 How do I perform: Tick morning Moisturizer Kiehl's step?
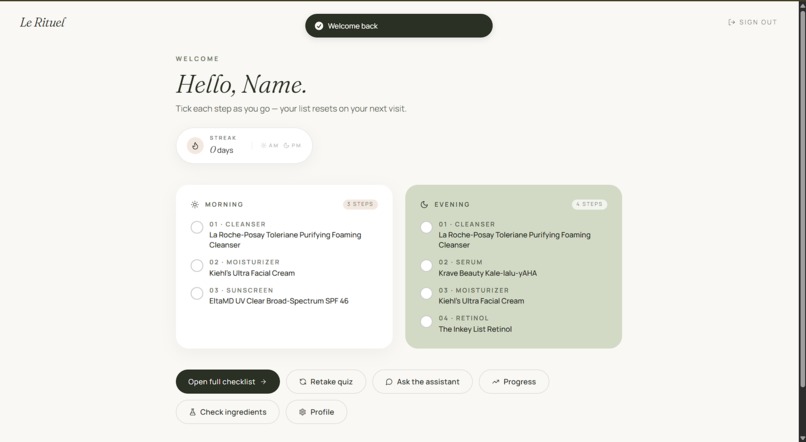click(x=197, y=266)
